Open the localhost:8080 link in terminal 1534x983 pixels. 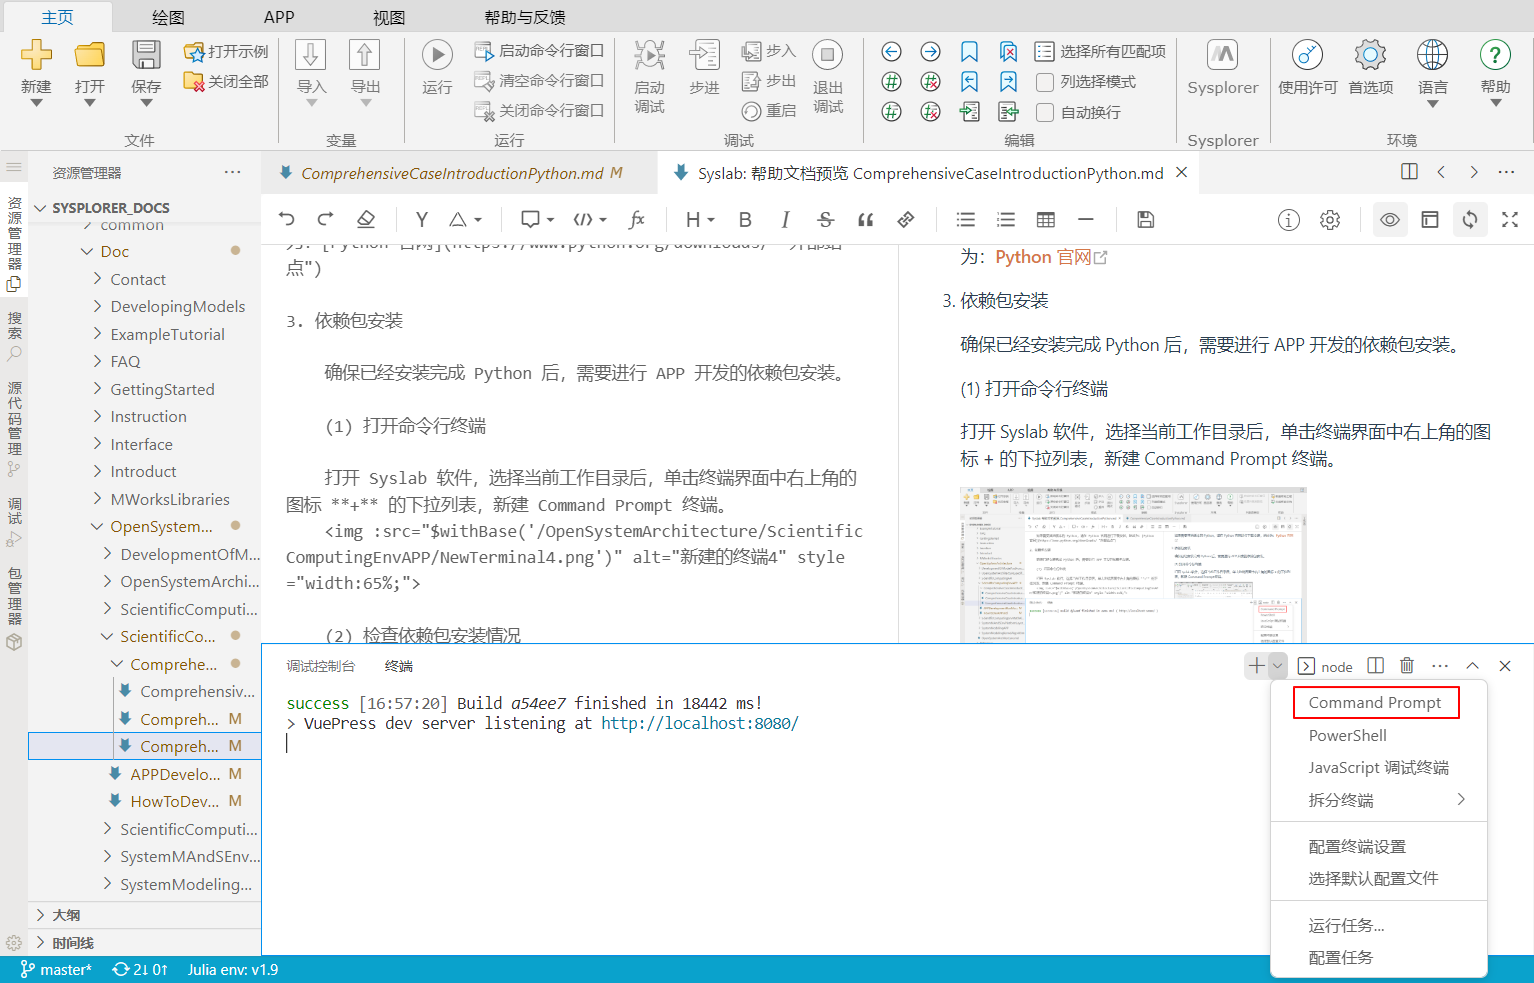699,723
